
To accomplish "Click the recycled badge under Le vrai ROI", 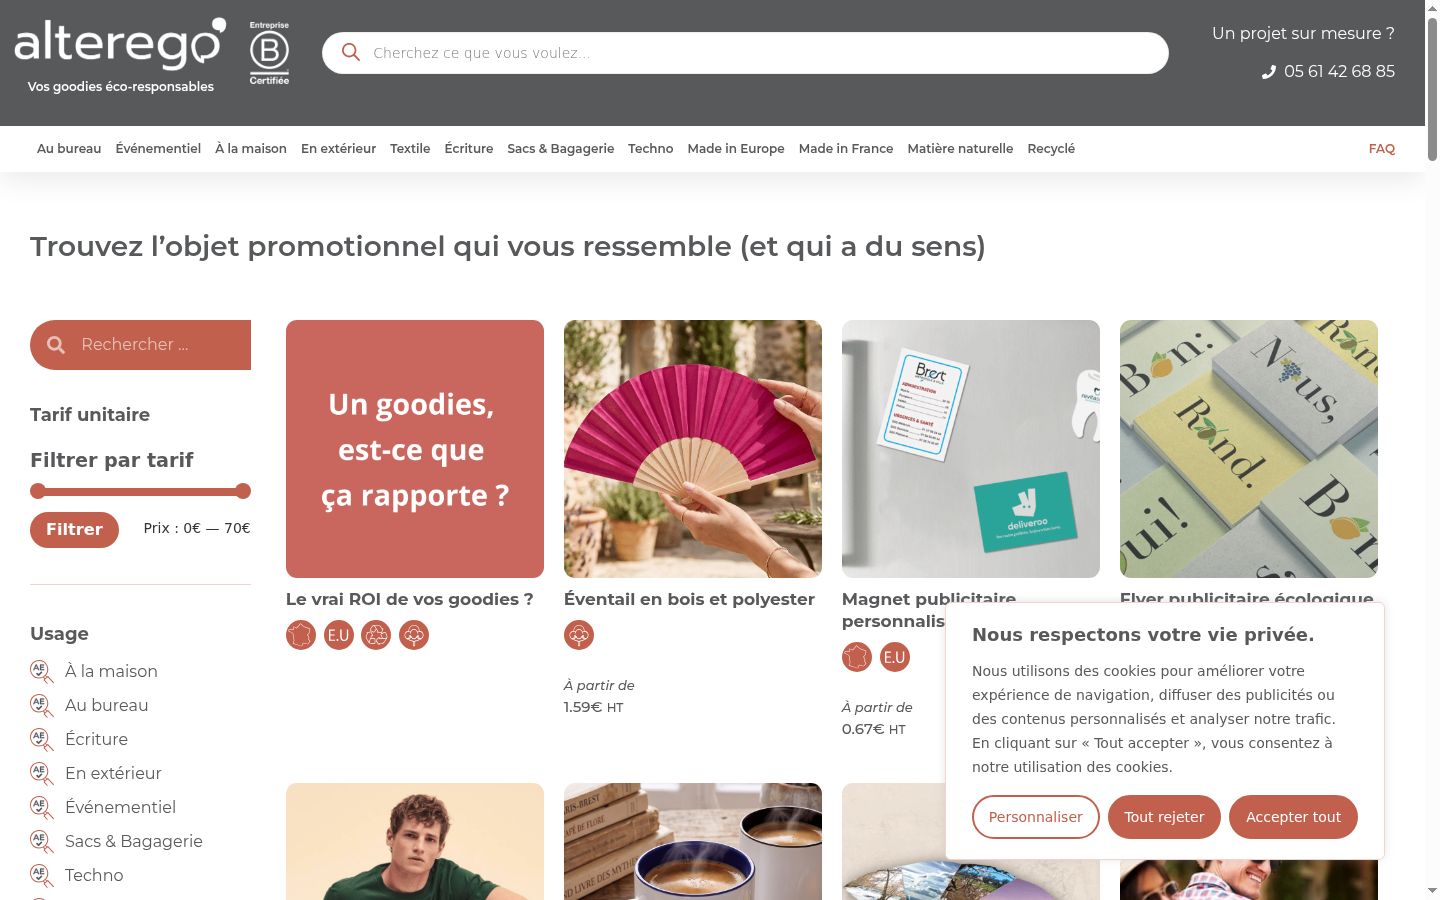I will 376,635.
